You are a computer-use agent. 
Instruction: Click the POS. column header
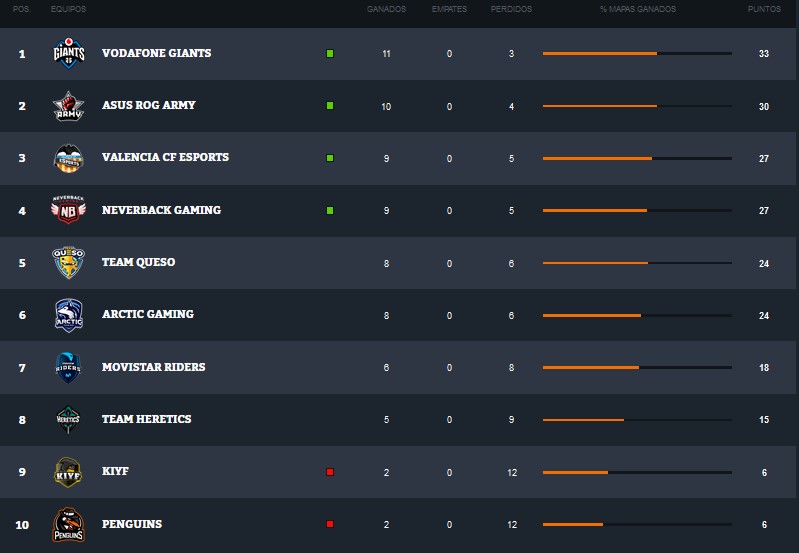pyautogui.click(x=21, y=9)
